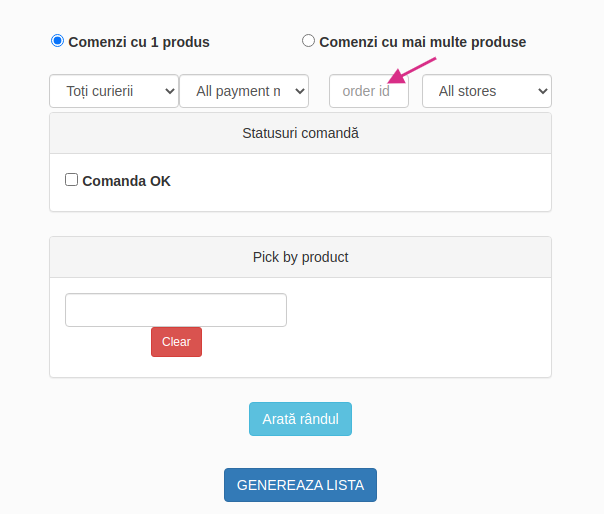Select the "Comenzi cu 1 produs" radio button

57,40
